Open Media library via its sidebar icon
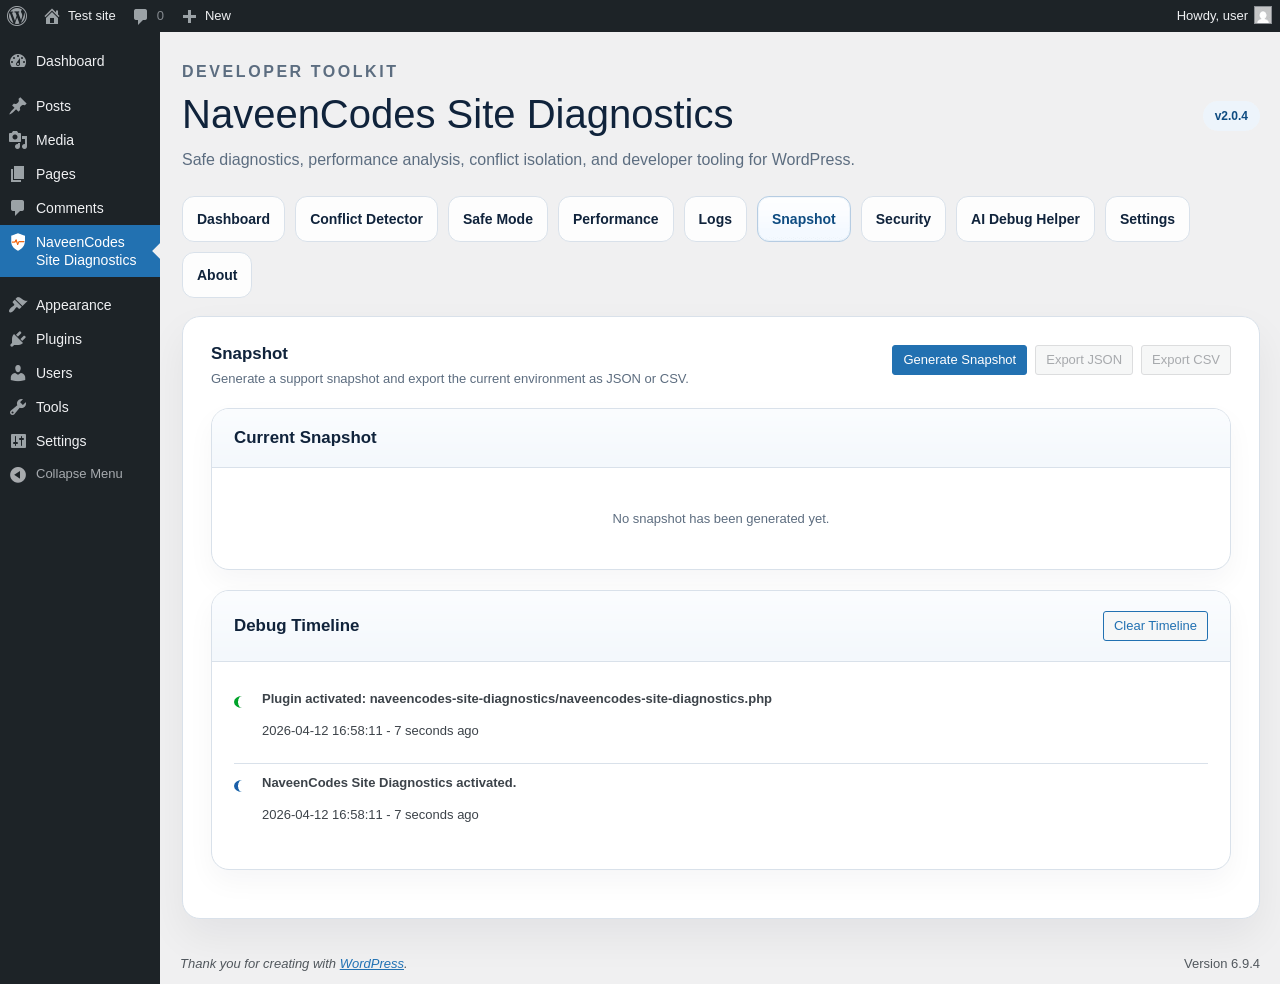This screenshot has height=984, width=1280. click(18, 140)
